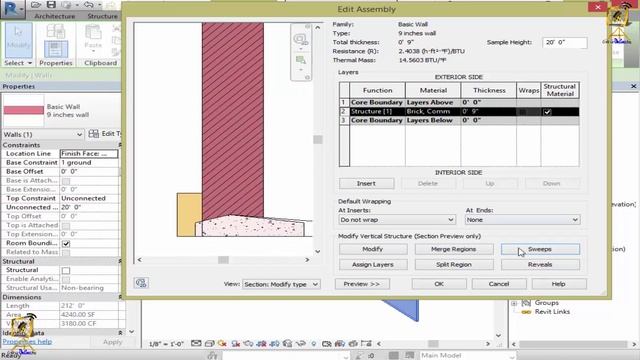Click the Assign Layers button
Image resolution: width=640 pixels, height=360 pixels.
point(373,264)
